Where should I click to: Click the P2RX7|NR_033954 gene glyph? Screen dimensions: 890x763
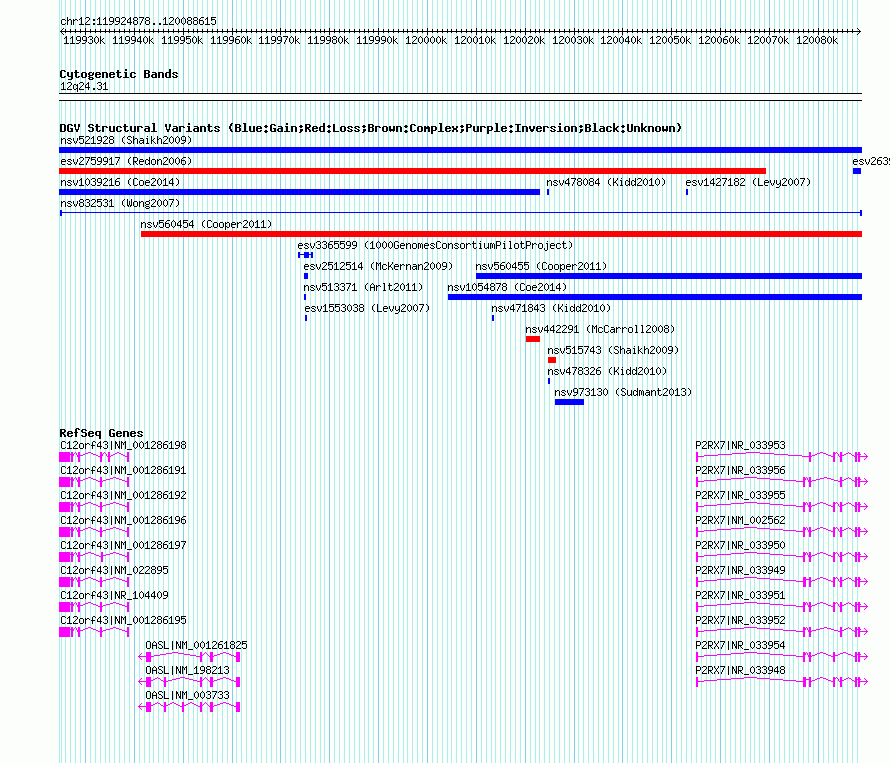[x=782, y=657]
